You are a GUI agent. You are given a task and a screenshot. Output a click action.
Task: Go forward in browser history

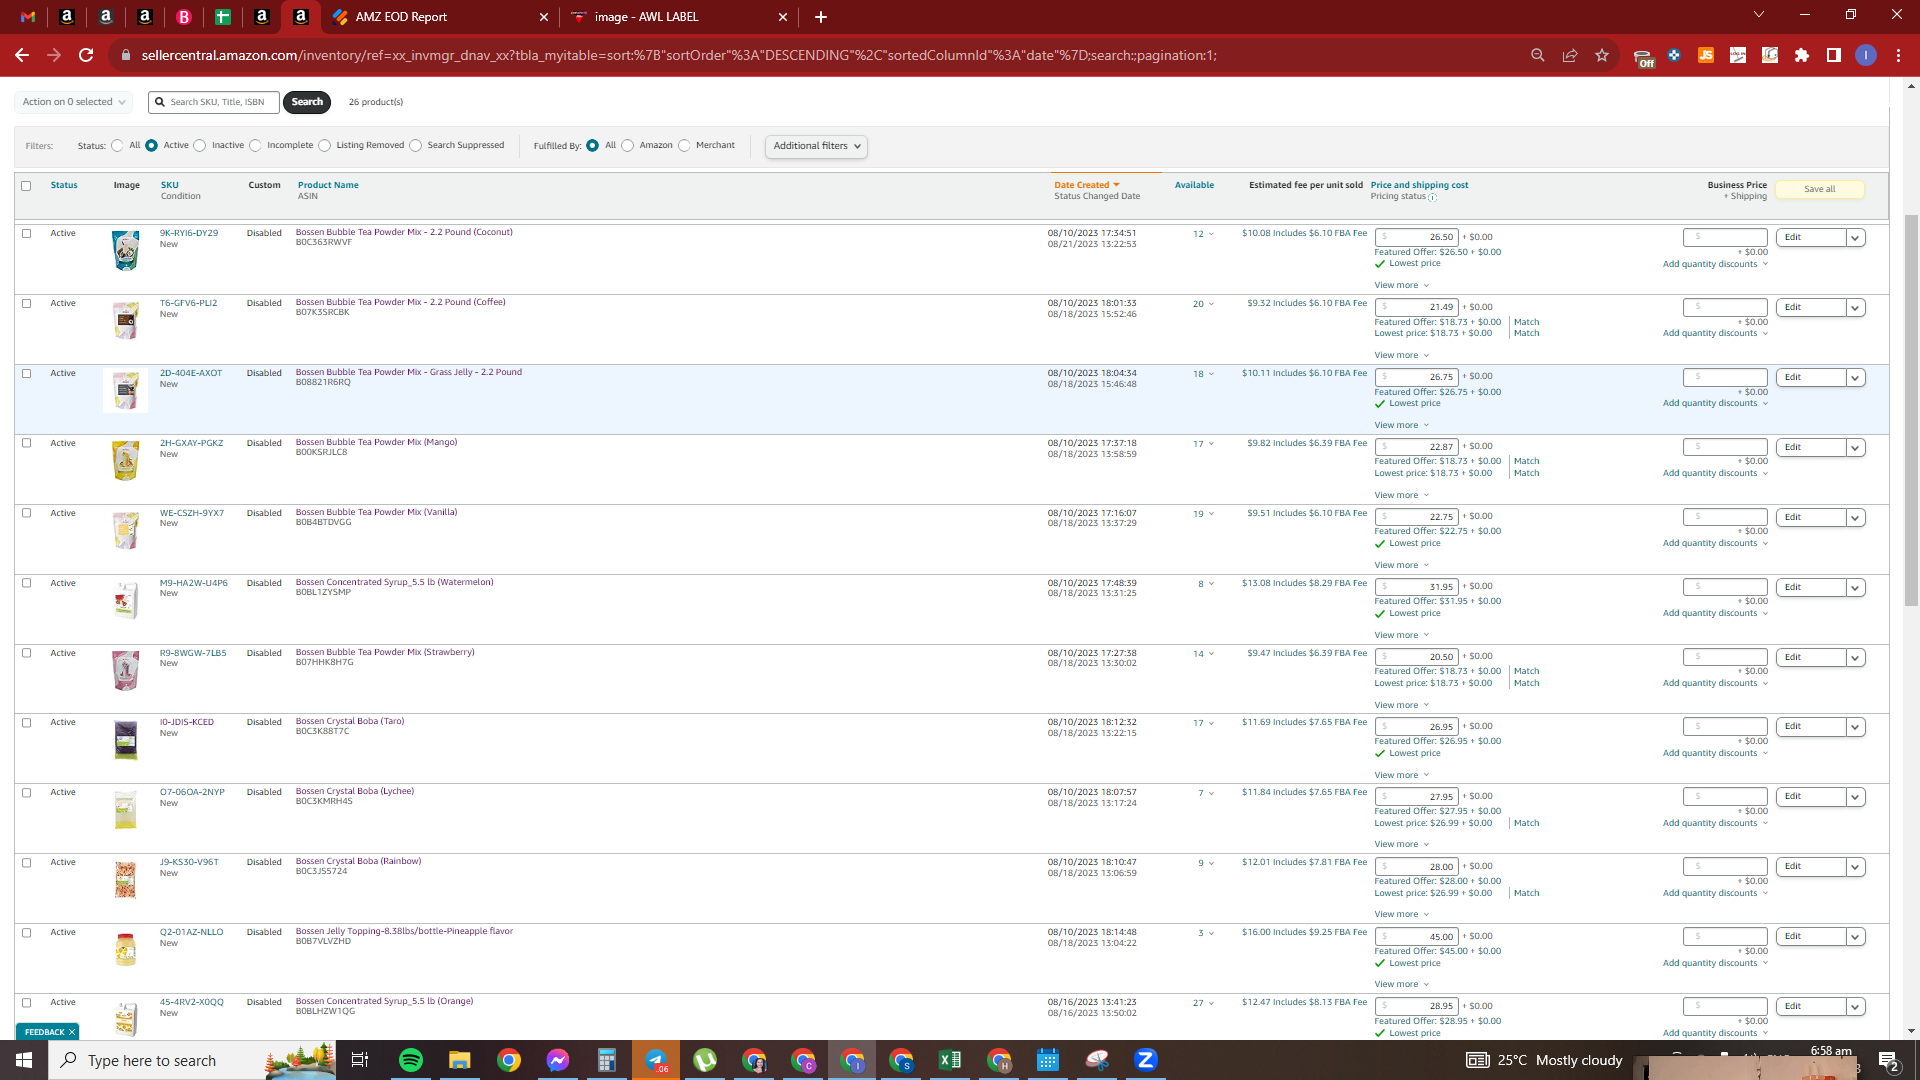[x=54, y=55]
